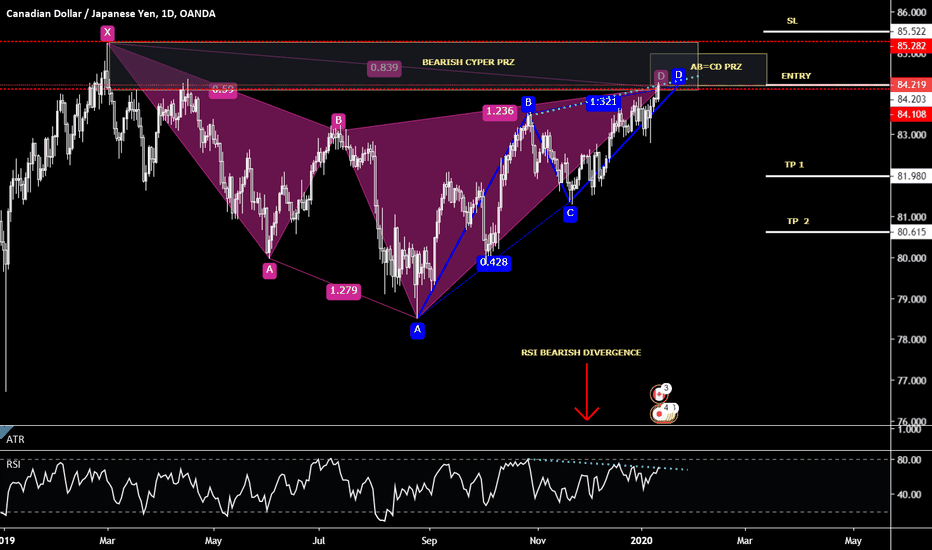Select the 1.279 ratio label

click(x=343, y=292)
